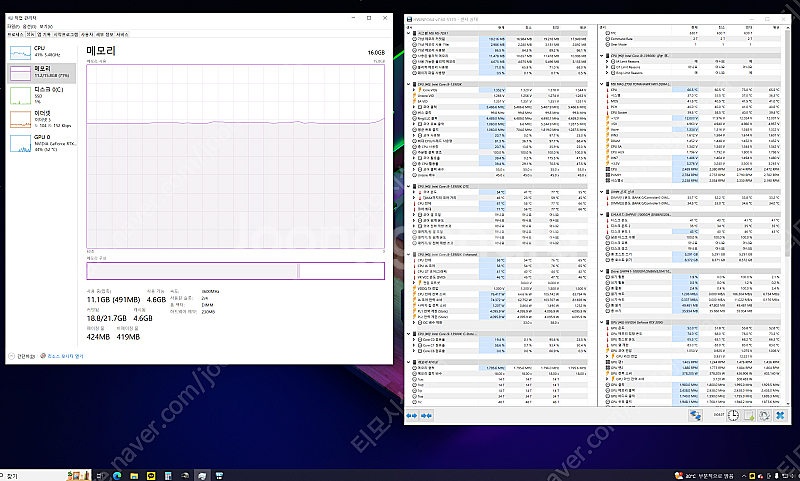Collapse the CPU Enhanced group in HWiNFO
This screenshot has width=800, height=481.
[409, 254]
